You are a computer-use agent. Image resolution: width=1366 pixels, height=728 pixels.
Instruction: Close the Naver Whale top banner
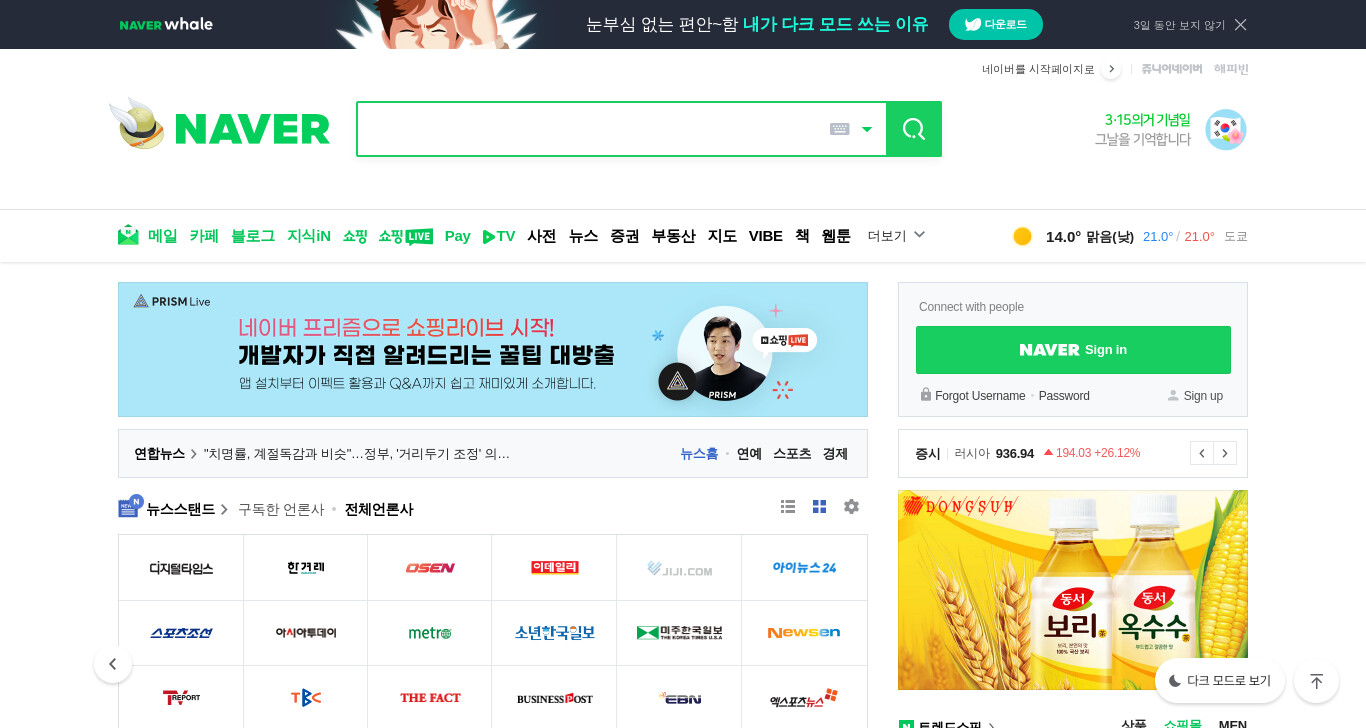1240,24
